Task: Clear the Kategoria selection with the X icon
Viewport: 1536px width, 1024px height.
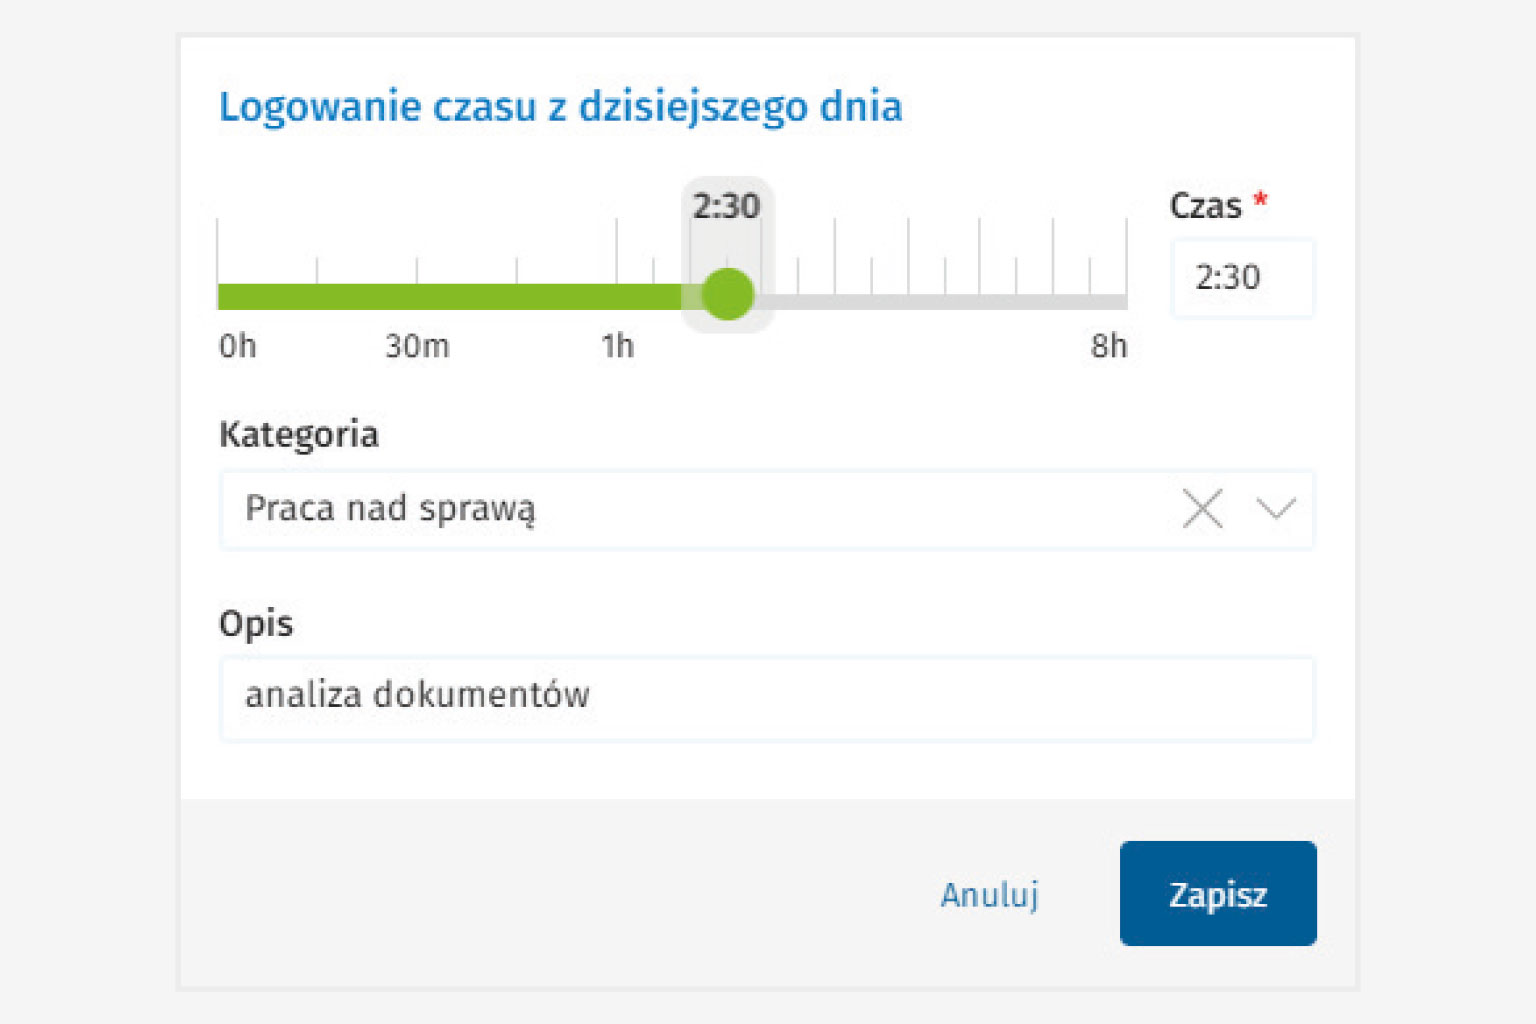Action: pyautogui.click(x=1202, y=509)
